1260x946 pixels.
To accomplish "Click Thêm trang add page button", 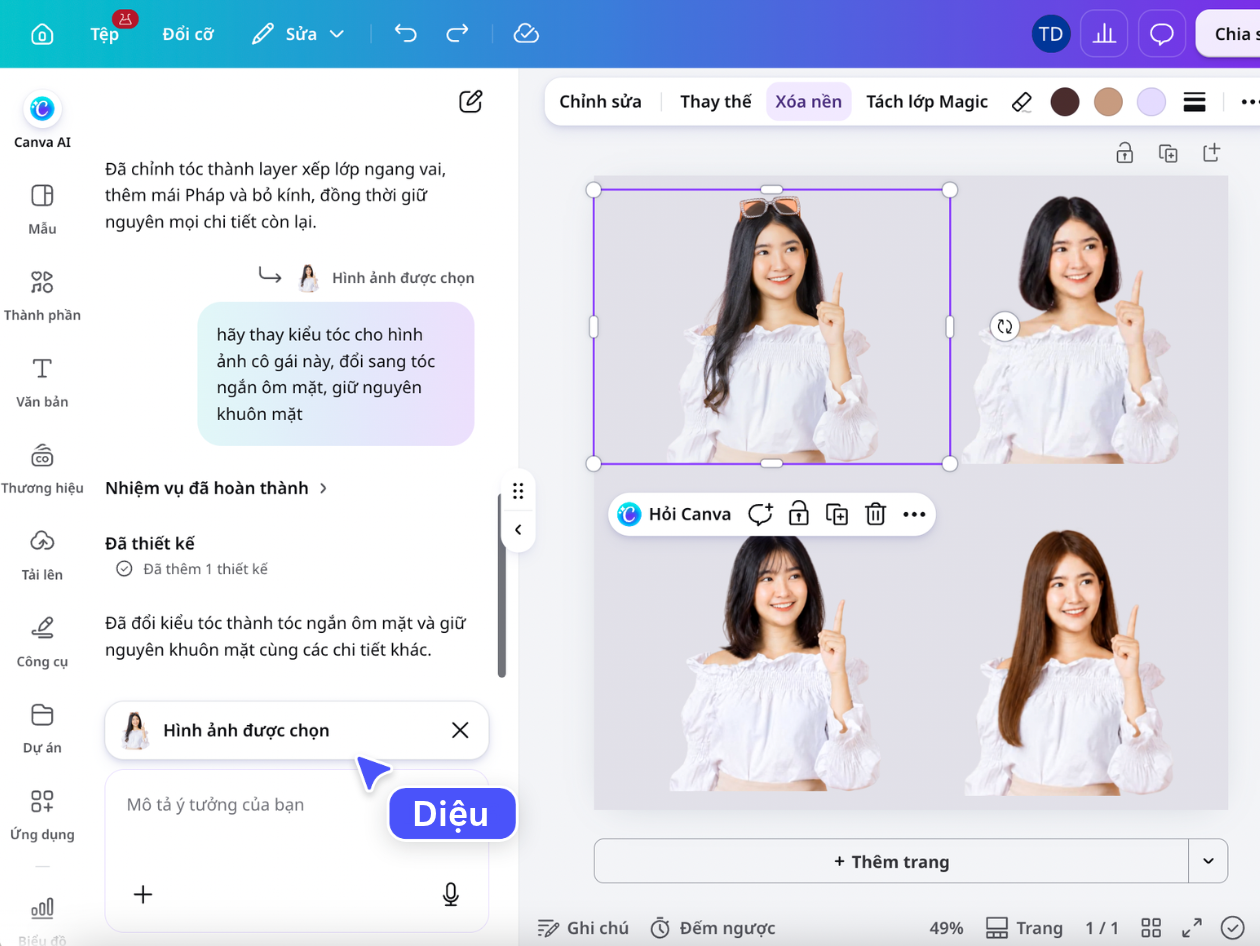I will tap(891, 861).
